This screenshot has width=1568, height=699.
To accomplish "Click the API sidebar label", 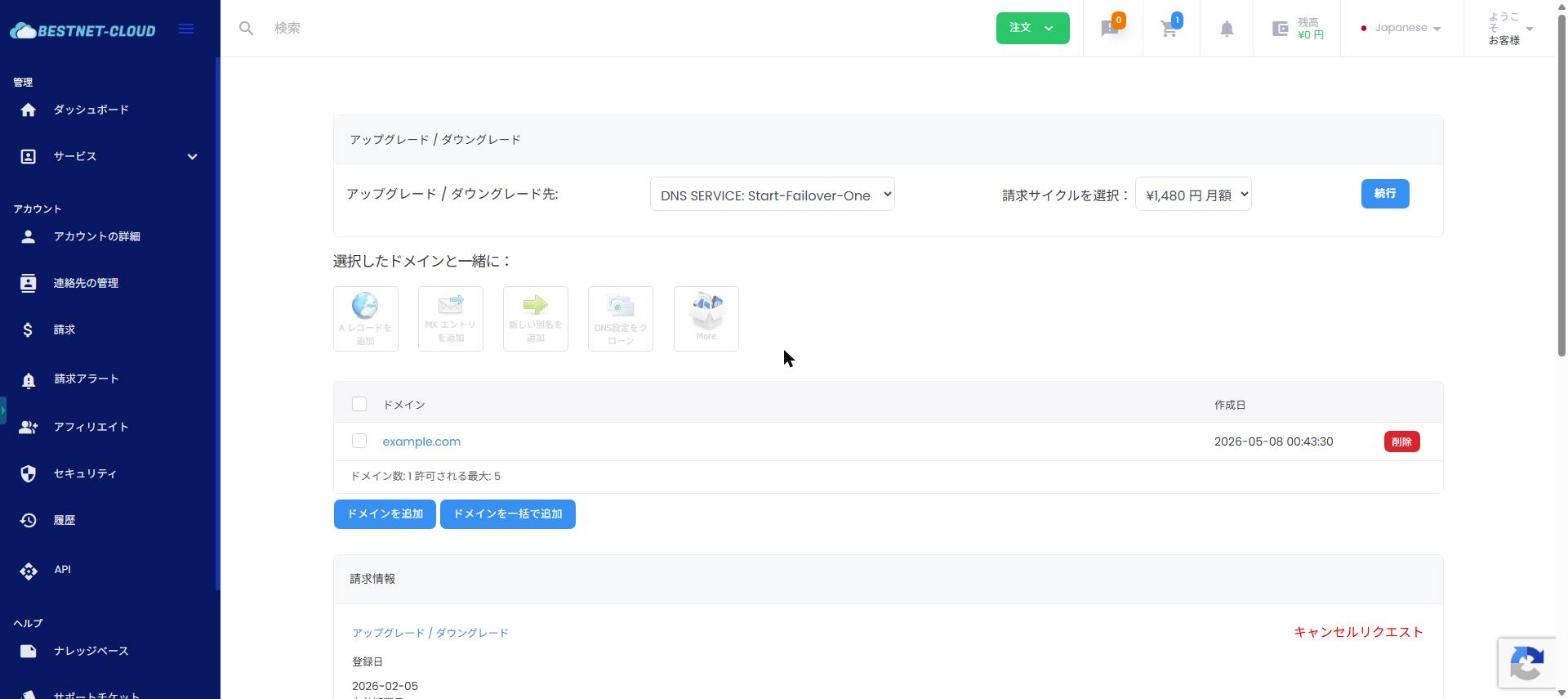I will (62, 569).
